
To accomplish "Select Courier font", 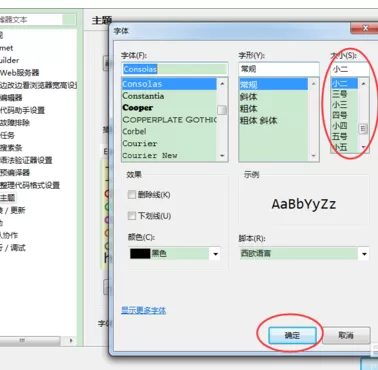I will point(169,144).
